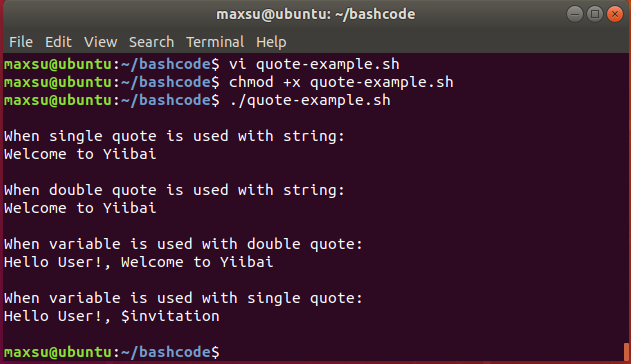Click 'When single quote is used with string:' line

click(x=175, y=136)
